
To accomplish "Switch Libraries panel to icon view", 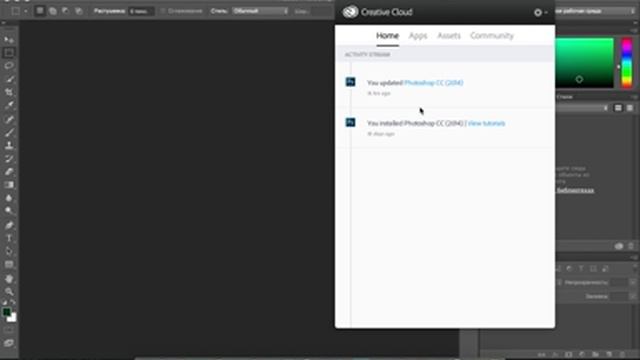I will pos(618,108).
